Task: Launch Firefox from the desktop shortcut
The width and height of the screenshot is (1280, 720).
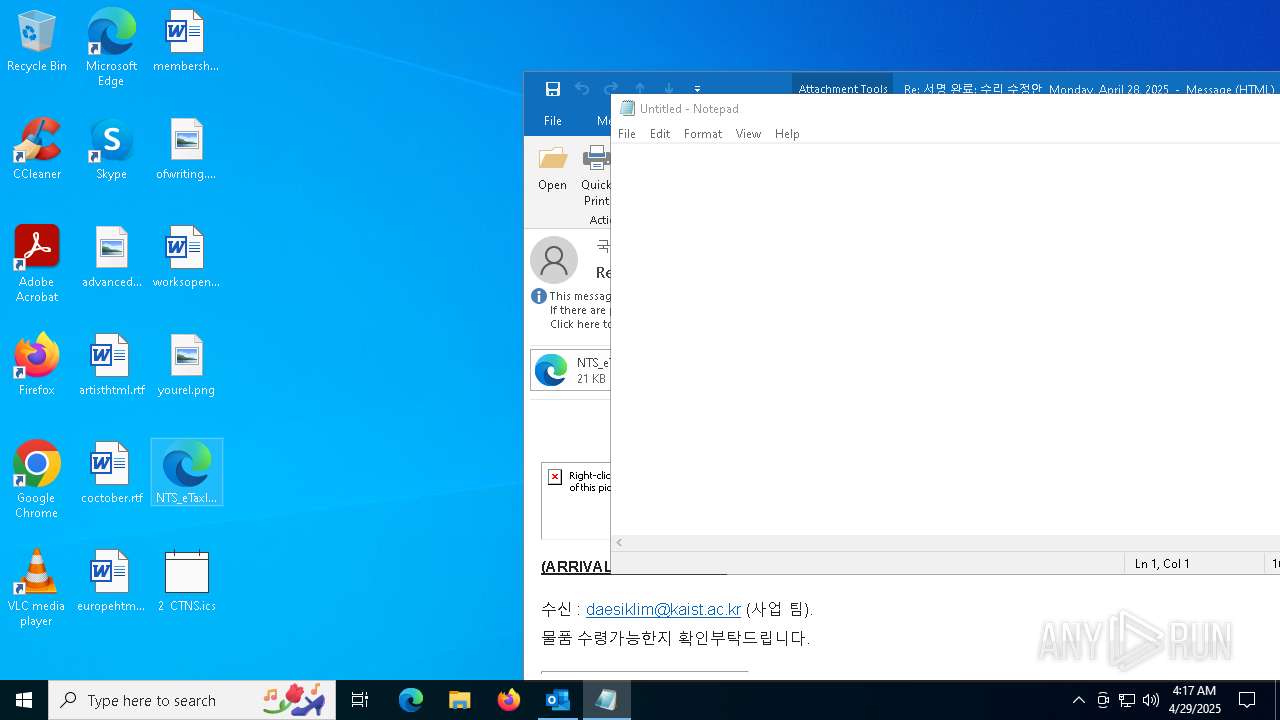Action: (37, 366)
